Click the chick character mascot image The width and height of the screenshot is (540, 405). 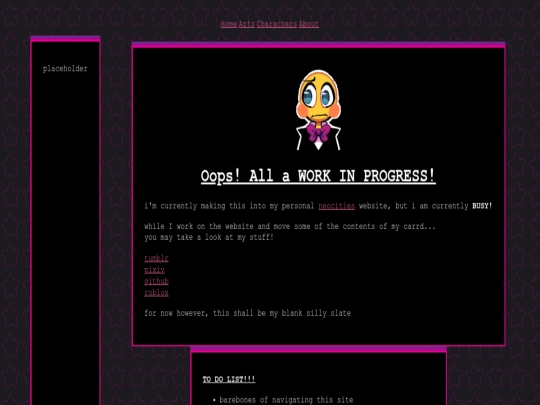coord(319,110)
